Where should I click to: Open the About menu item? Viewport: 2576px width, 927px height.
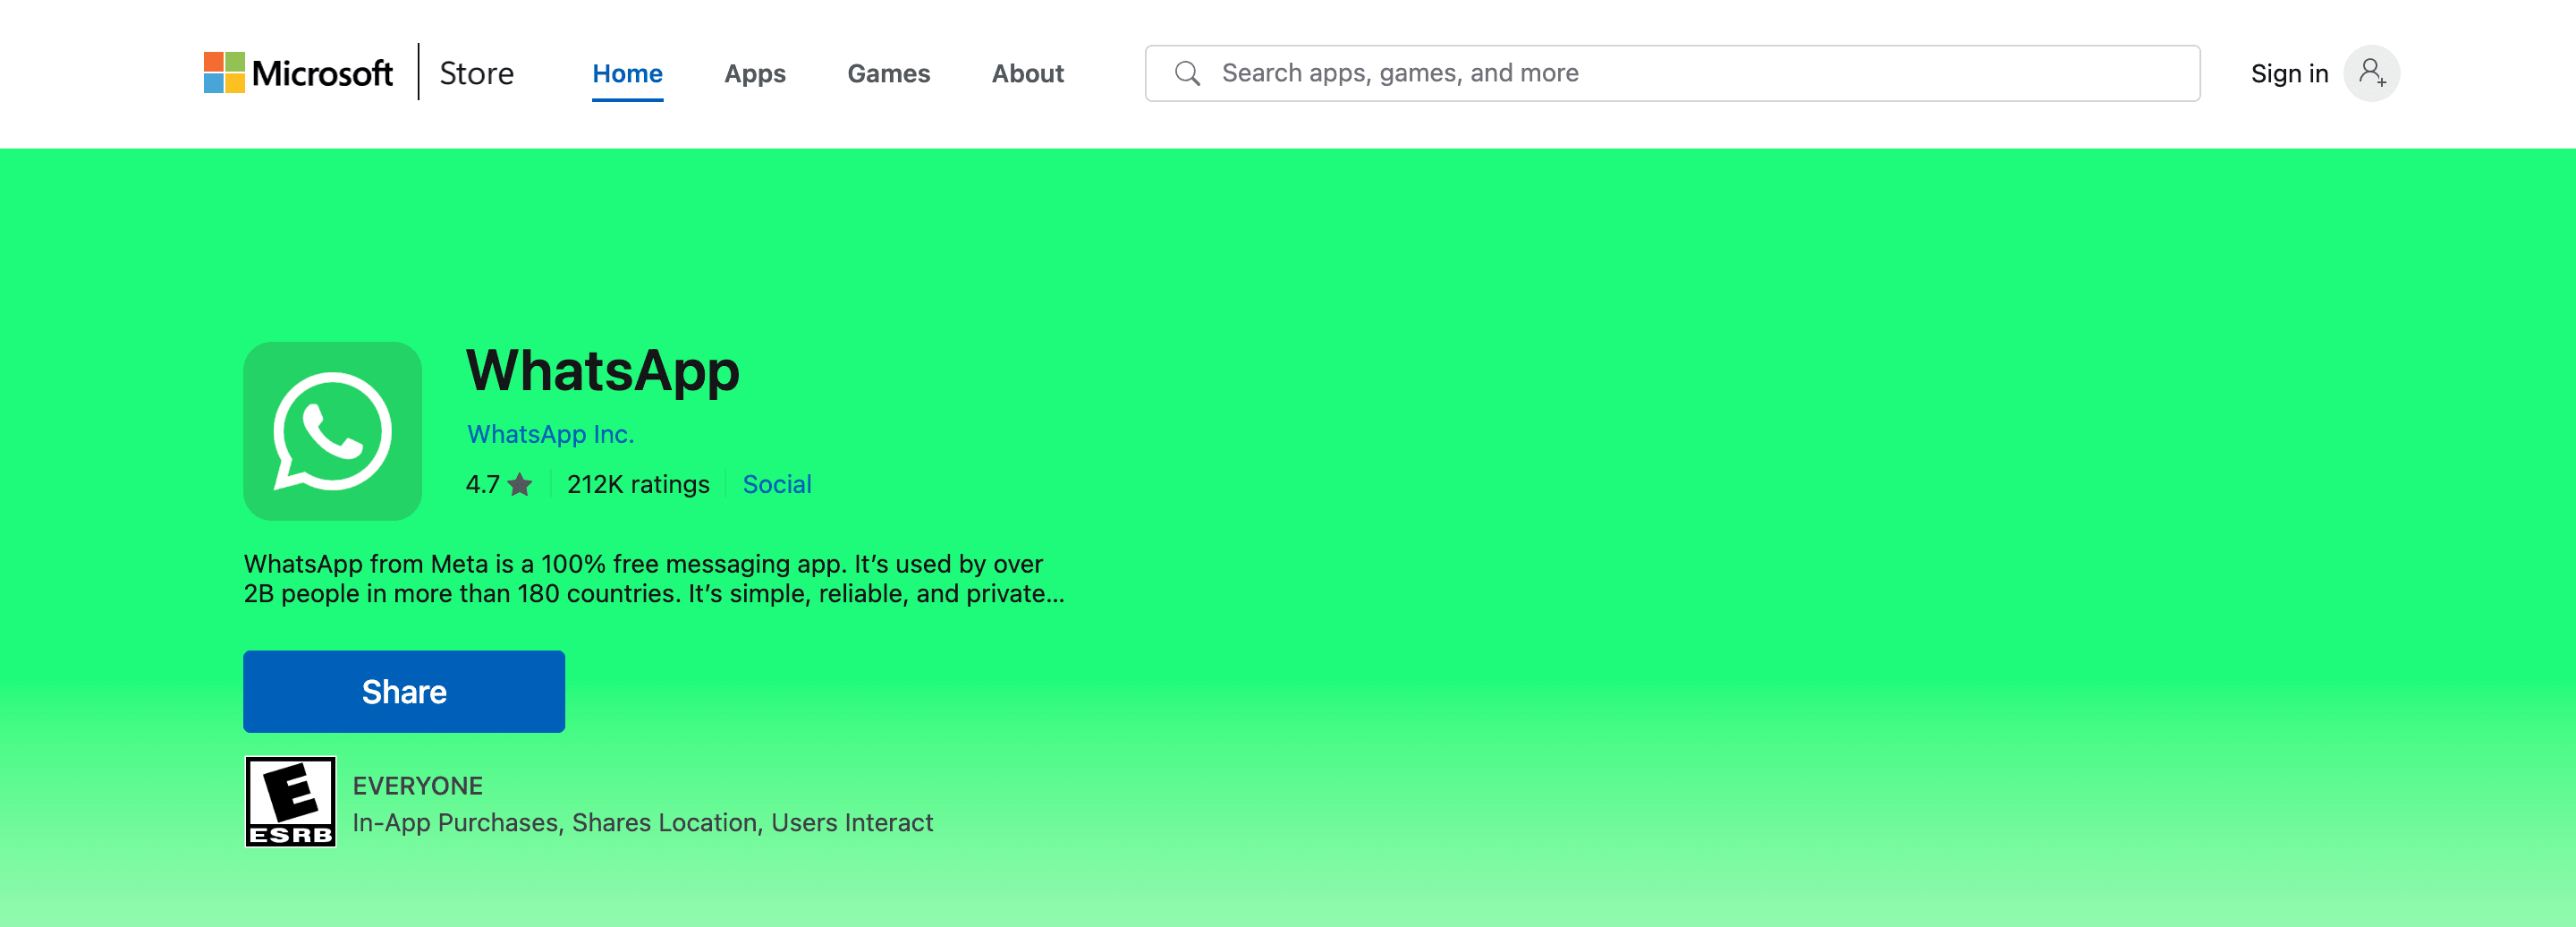click(x=1027, y=74)
